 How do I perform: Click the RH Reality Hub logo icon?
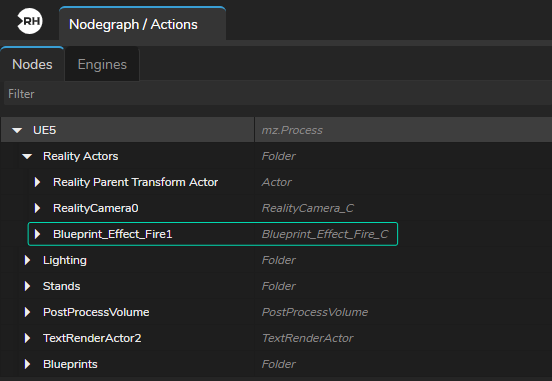30,21
